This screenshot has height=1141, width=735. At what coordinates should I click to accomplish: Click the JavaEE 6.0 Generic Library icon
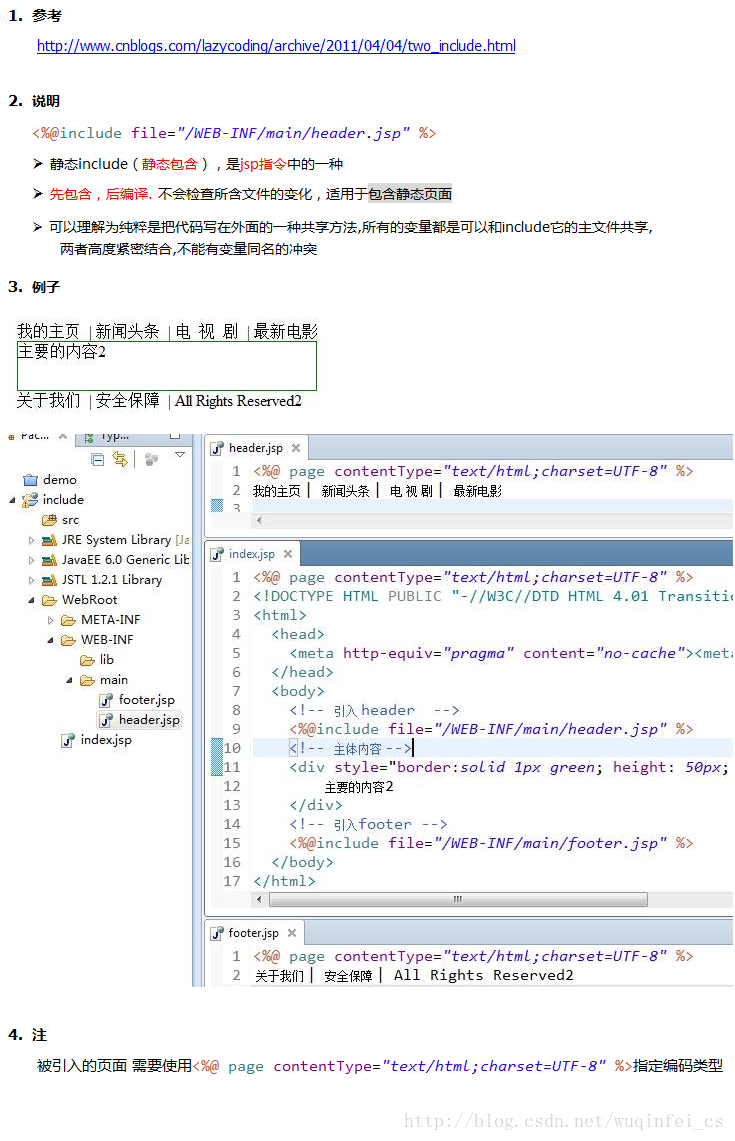[x=49, y=560]
